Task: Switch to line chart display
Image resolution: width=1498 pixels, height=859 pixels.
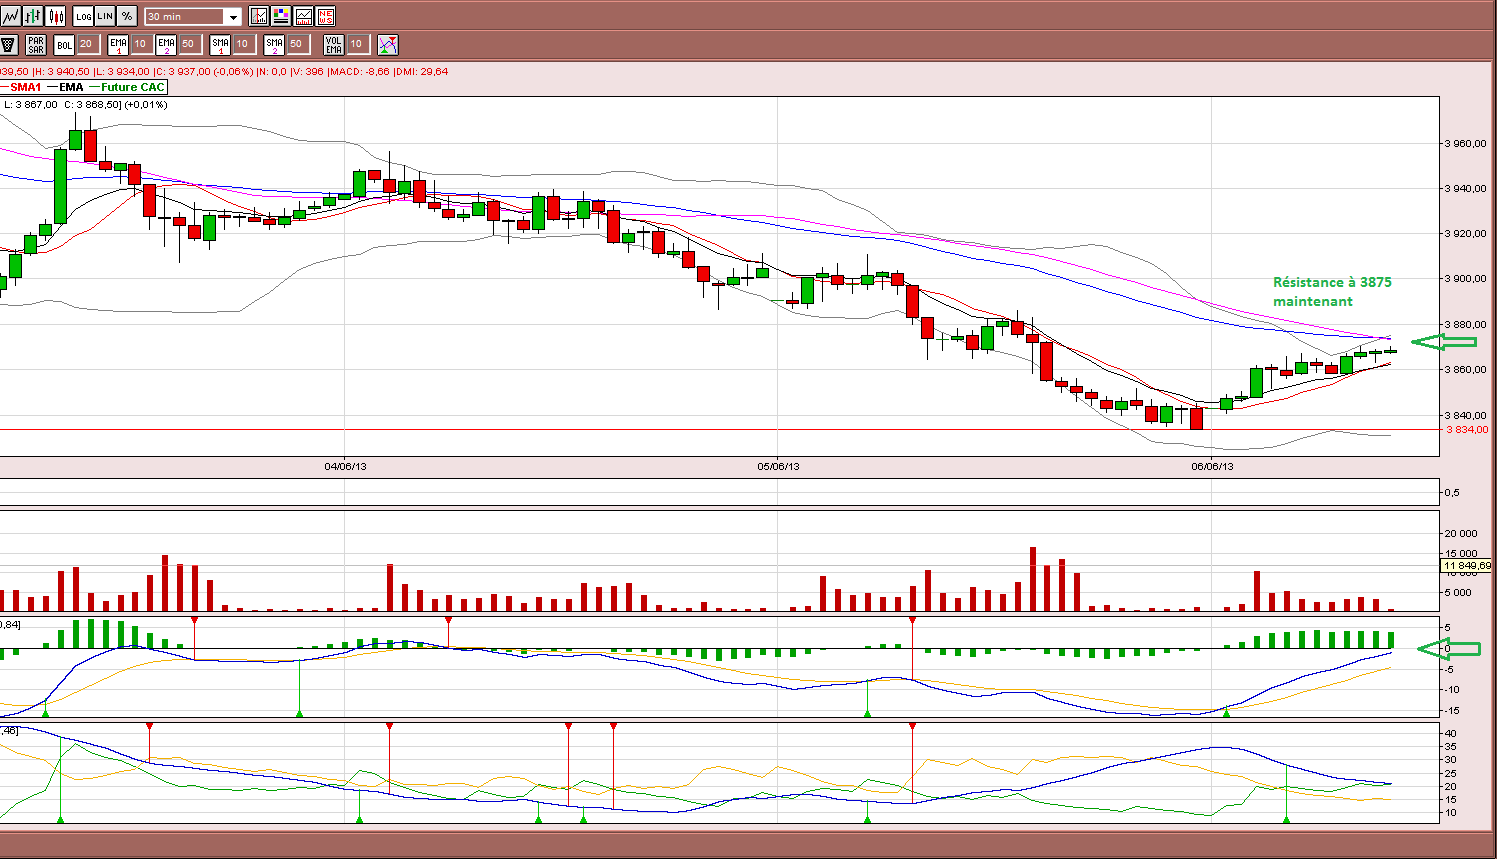Action: pos(10,16)
